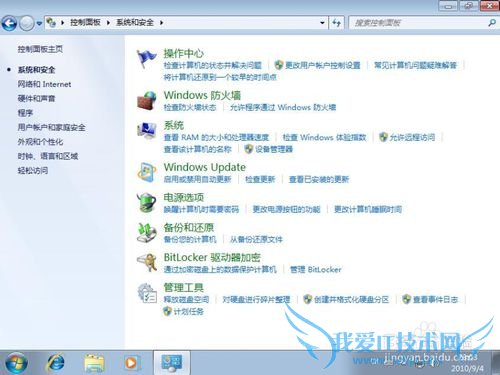Image resolution: width=500 pixels, height=375 pixels.
Task: Open the 电源选项 battery icon
Action: click(146, 202)
